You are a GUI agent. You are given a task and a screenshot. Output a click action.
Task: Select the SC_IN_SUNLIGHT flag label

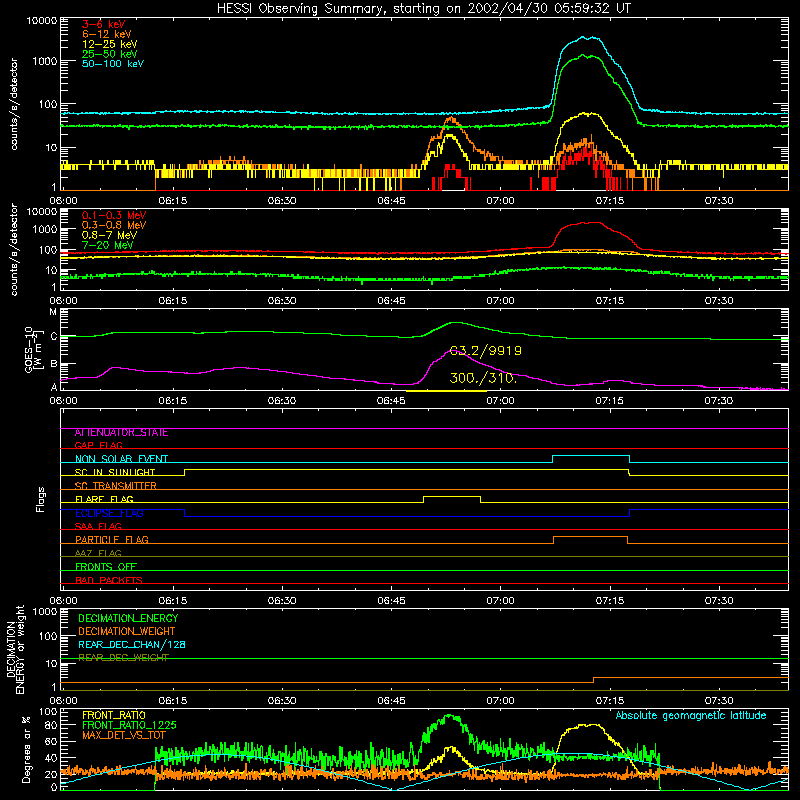tap(115, 472)
